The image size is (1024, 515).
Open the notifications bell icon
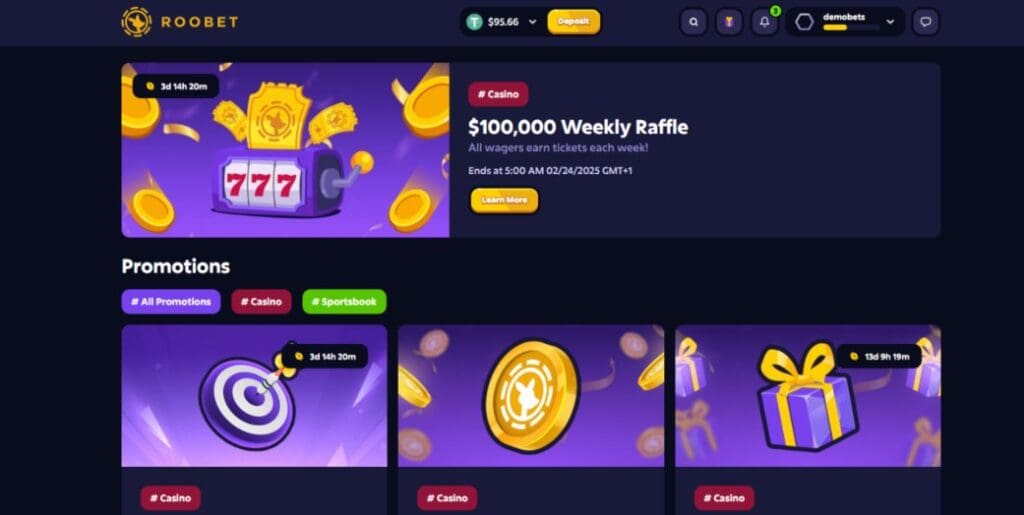(765, 22)
